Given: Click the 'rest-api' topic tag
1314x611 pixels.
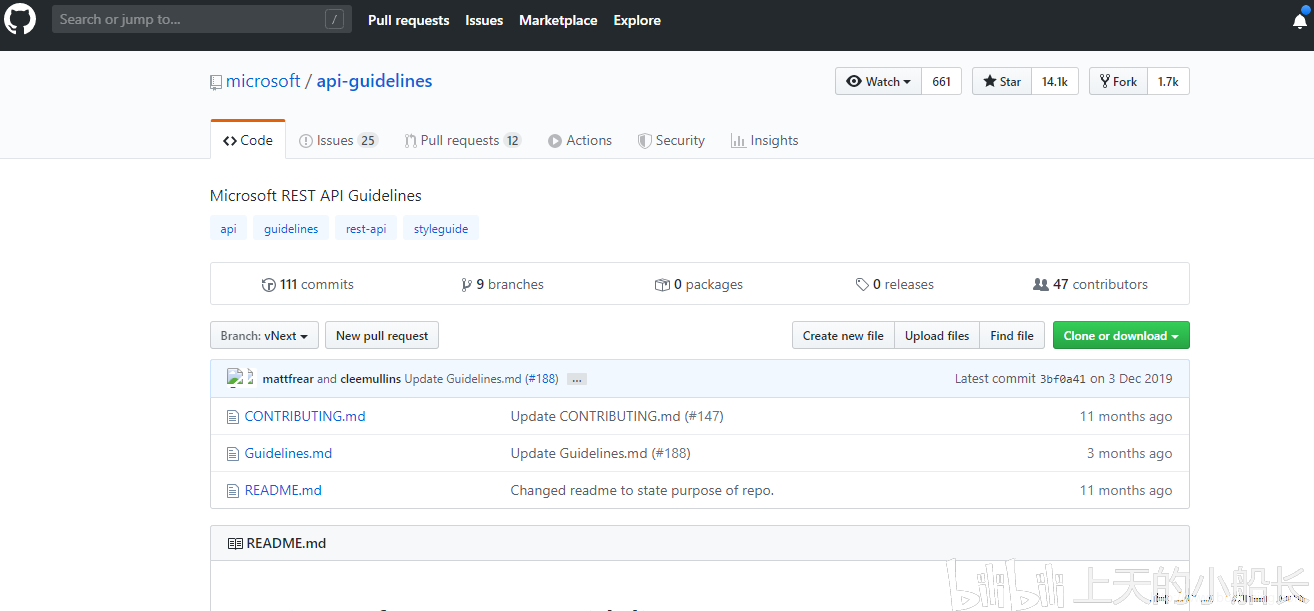Looking at the screenshot, I should click(x=366, y=229).
